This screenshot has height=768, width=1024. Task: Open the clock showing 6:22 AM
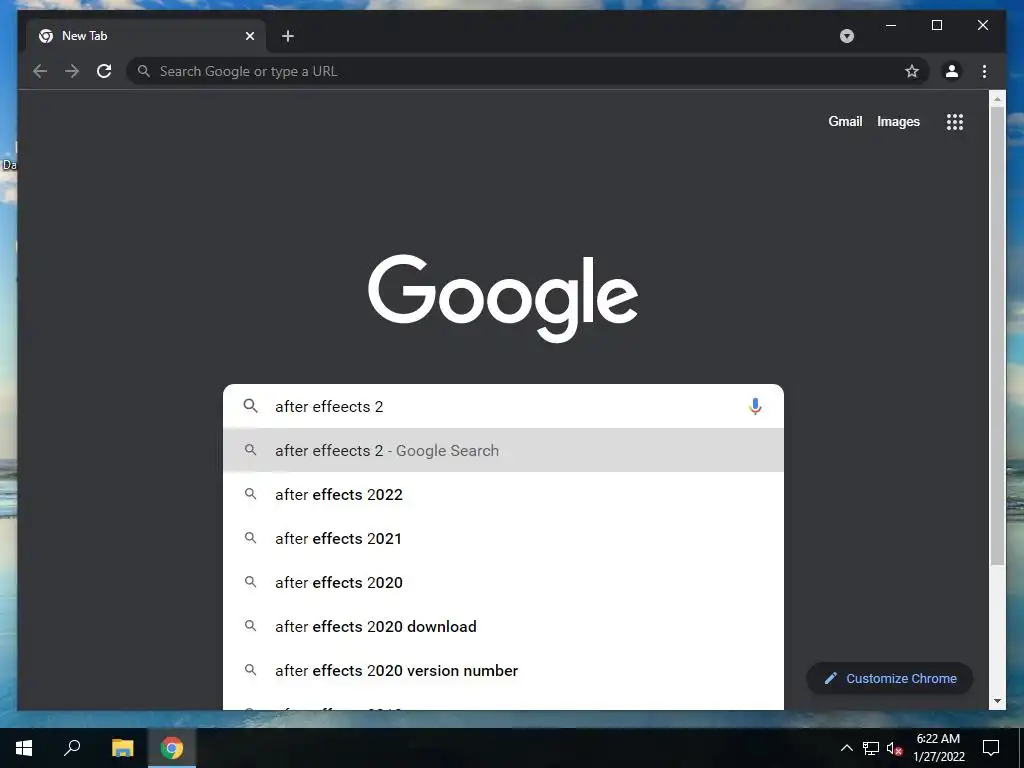(938, 748)
